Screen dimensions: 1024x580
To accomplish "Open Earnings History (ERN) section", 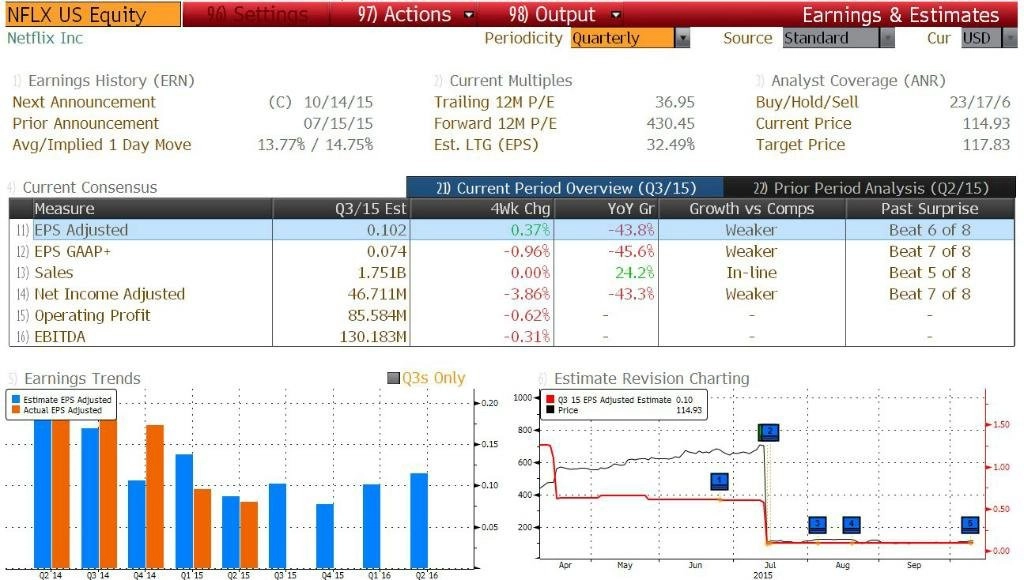I will coord(111,80).
